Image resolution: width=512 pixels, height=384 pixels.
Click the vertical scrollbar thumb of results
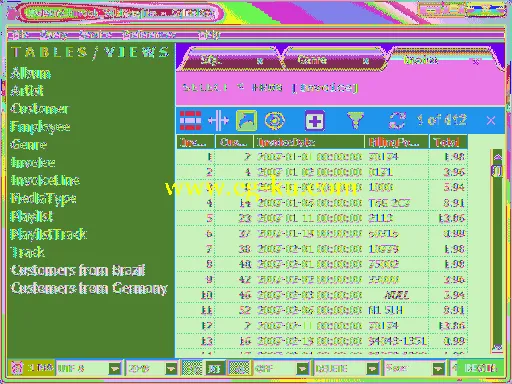click(497, 171)
